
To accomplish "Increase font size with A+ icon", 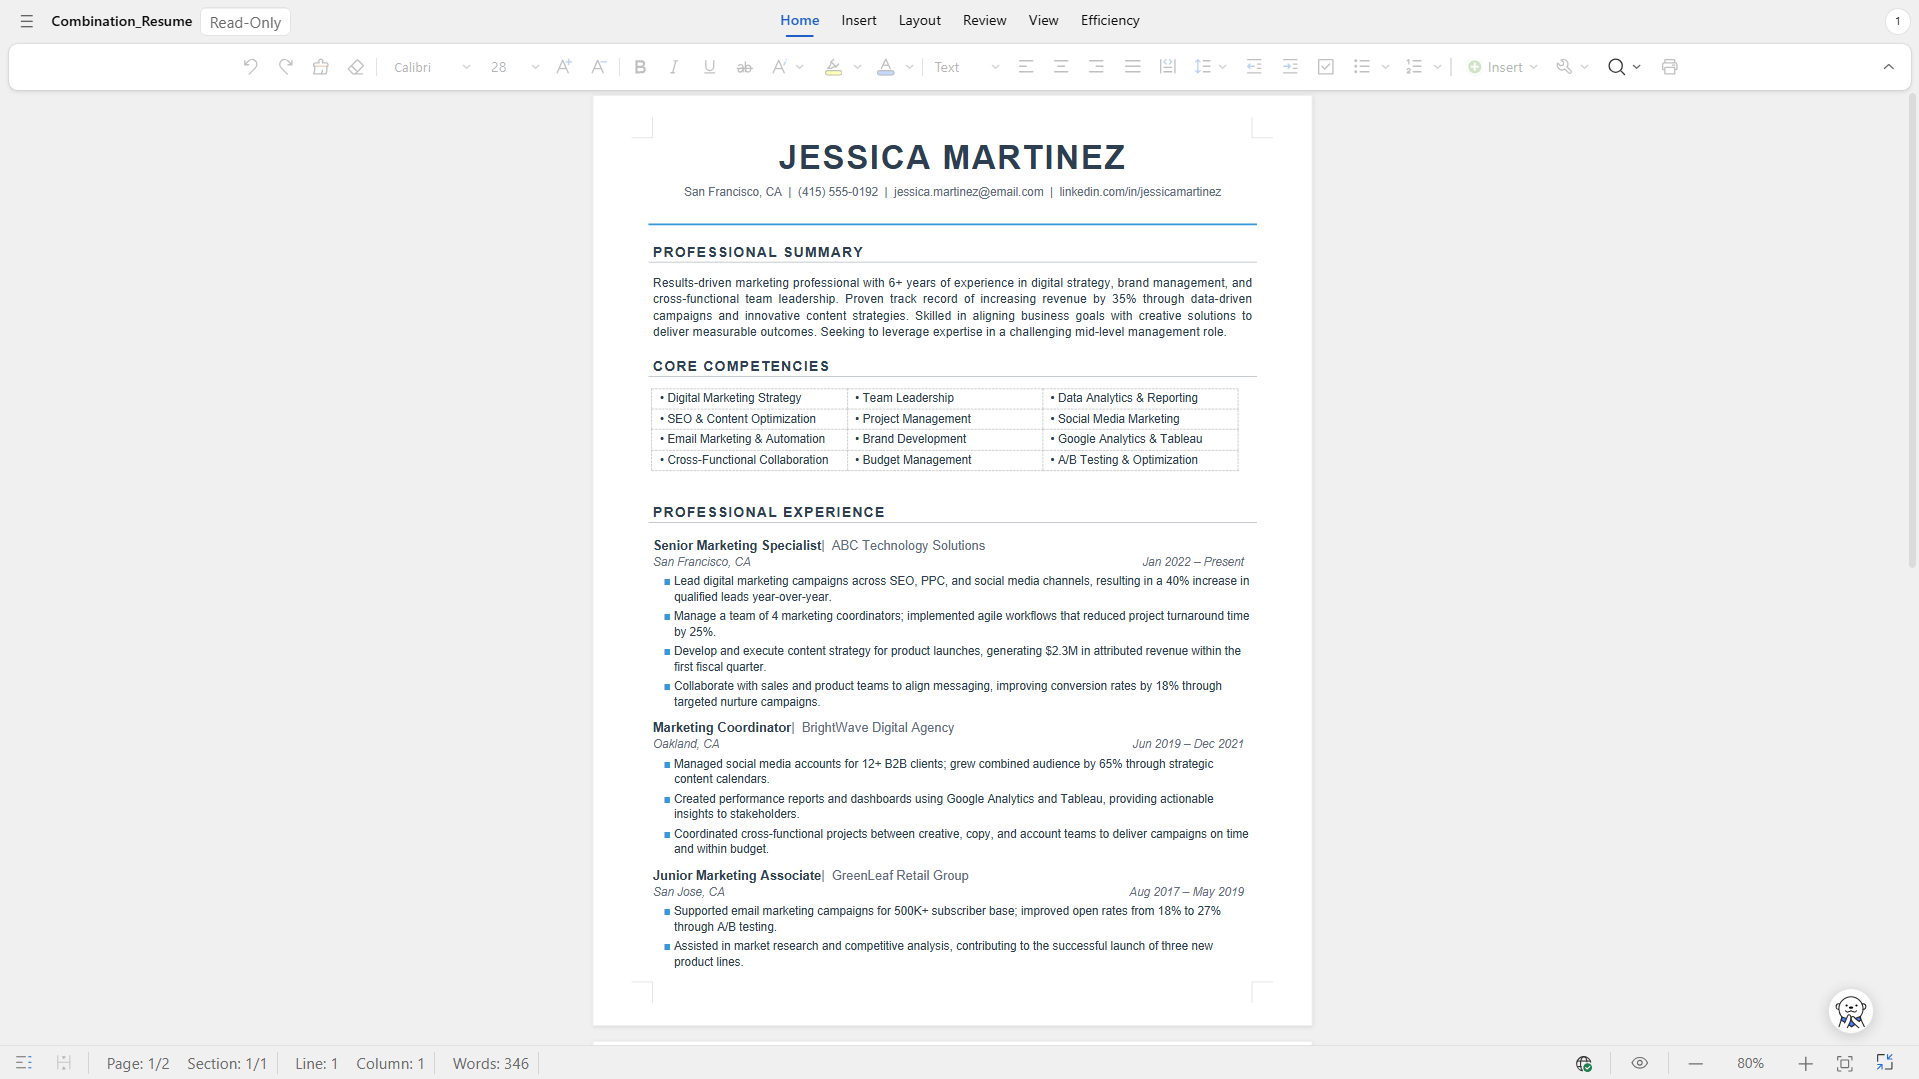I will coord(564,67).
